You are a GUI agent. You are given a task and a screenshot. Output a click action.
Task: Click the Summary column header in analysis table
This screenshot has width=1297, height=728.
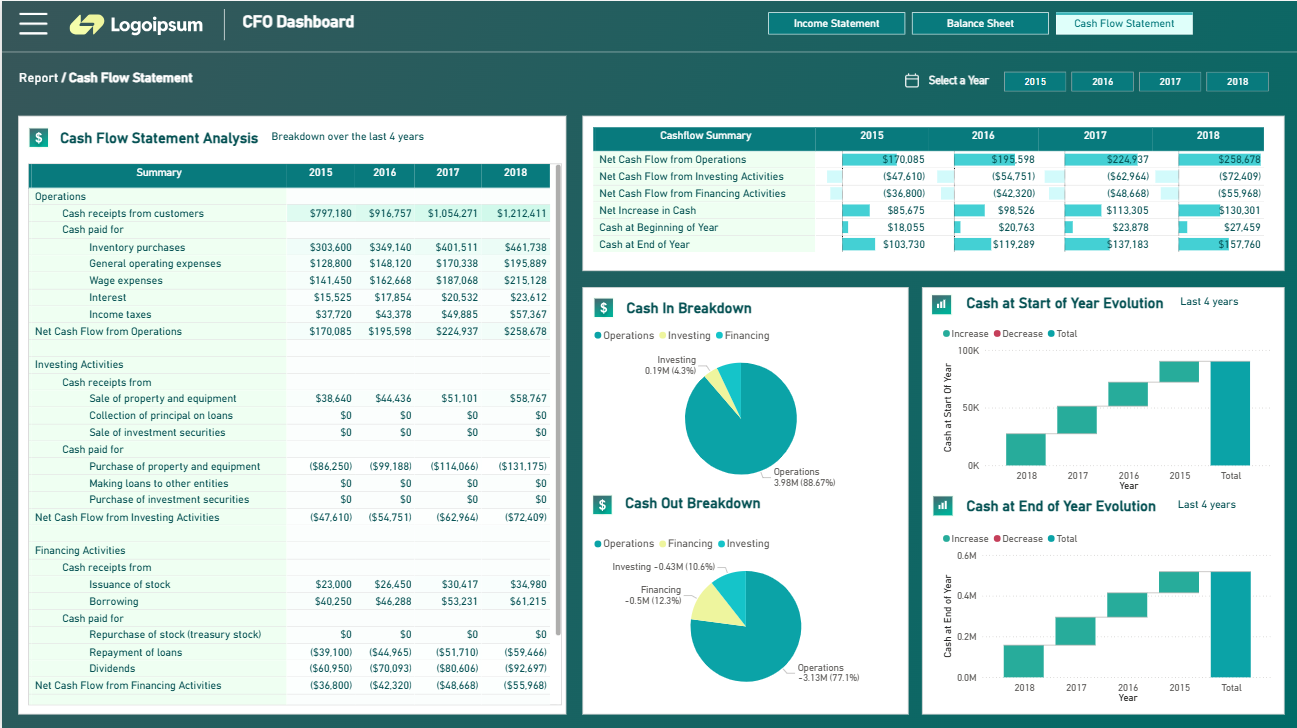(x=158, y=173)
